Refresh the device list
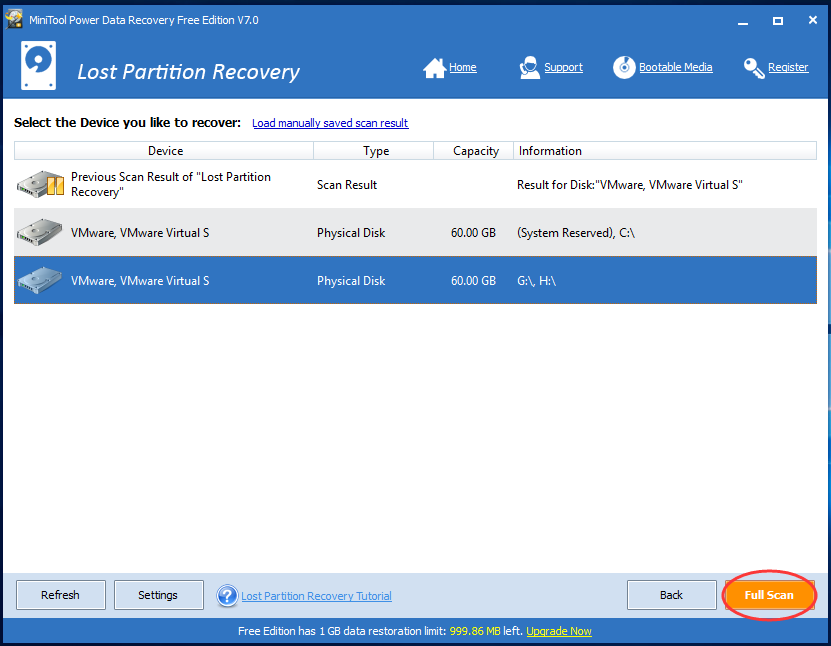 (60, 595)
